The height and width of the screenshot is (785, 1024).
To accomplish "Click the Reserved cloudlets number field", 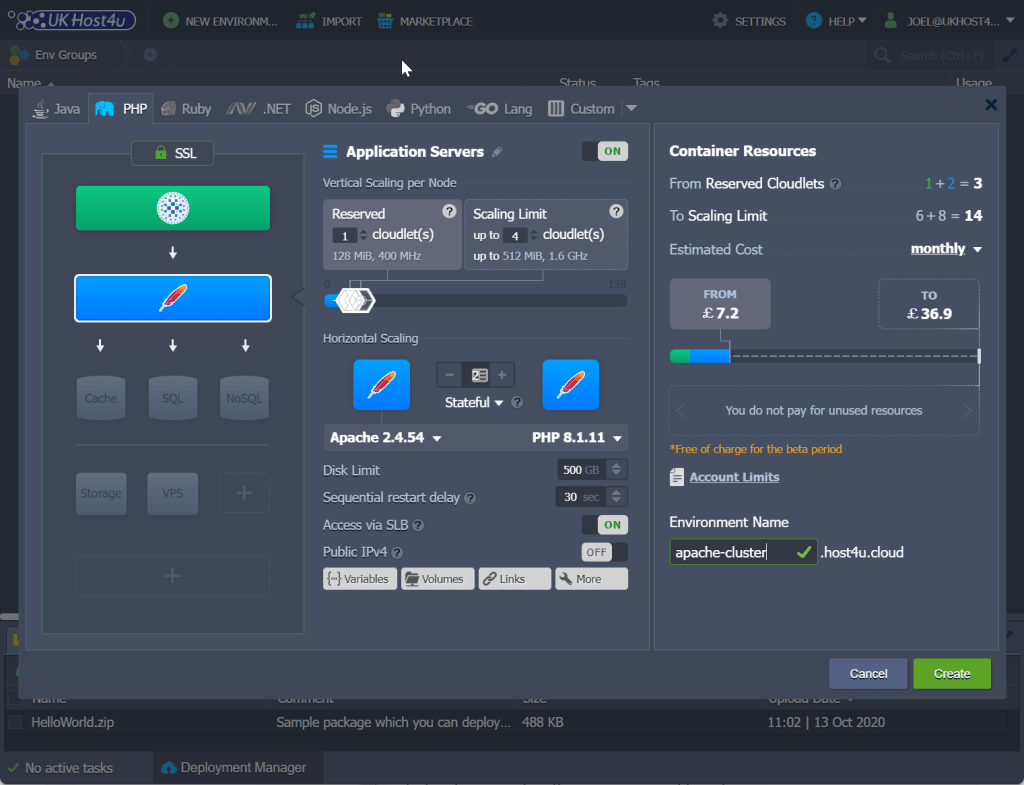I will click(x=345, y=235).
